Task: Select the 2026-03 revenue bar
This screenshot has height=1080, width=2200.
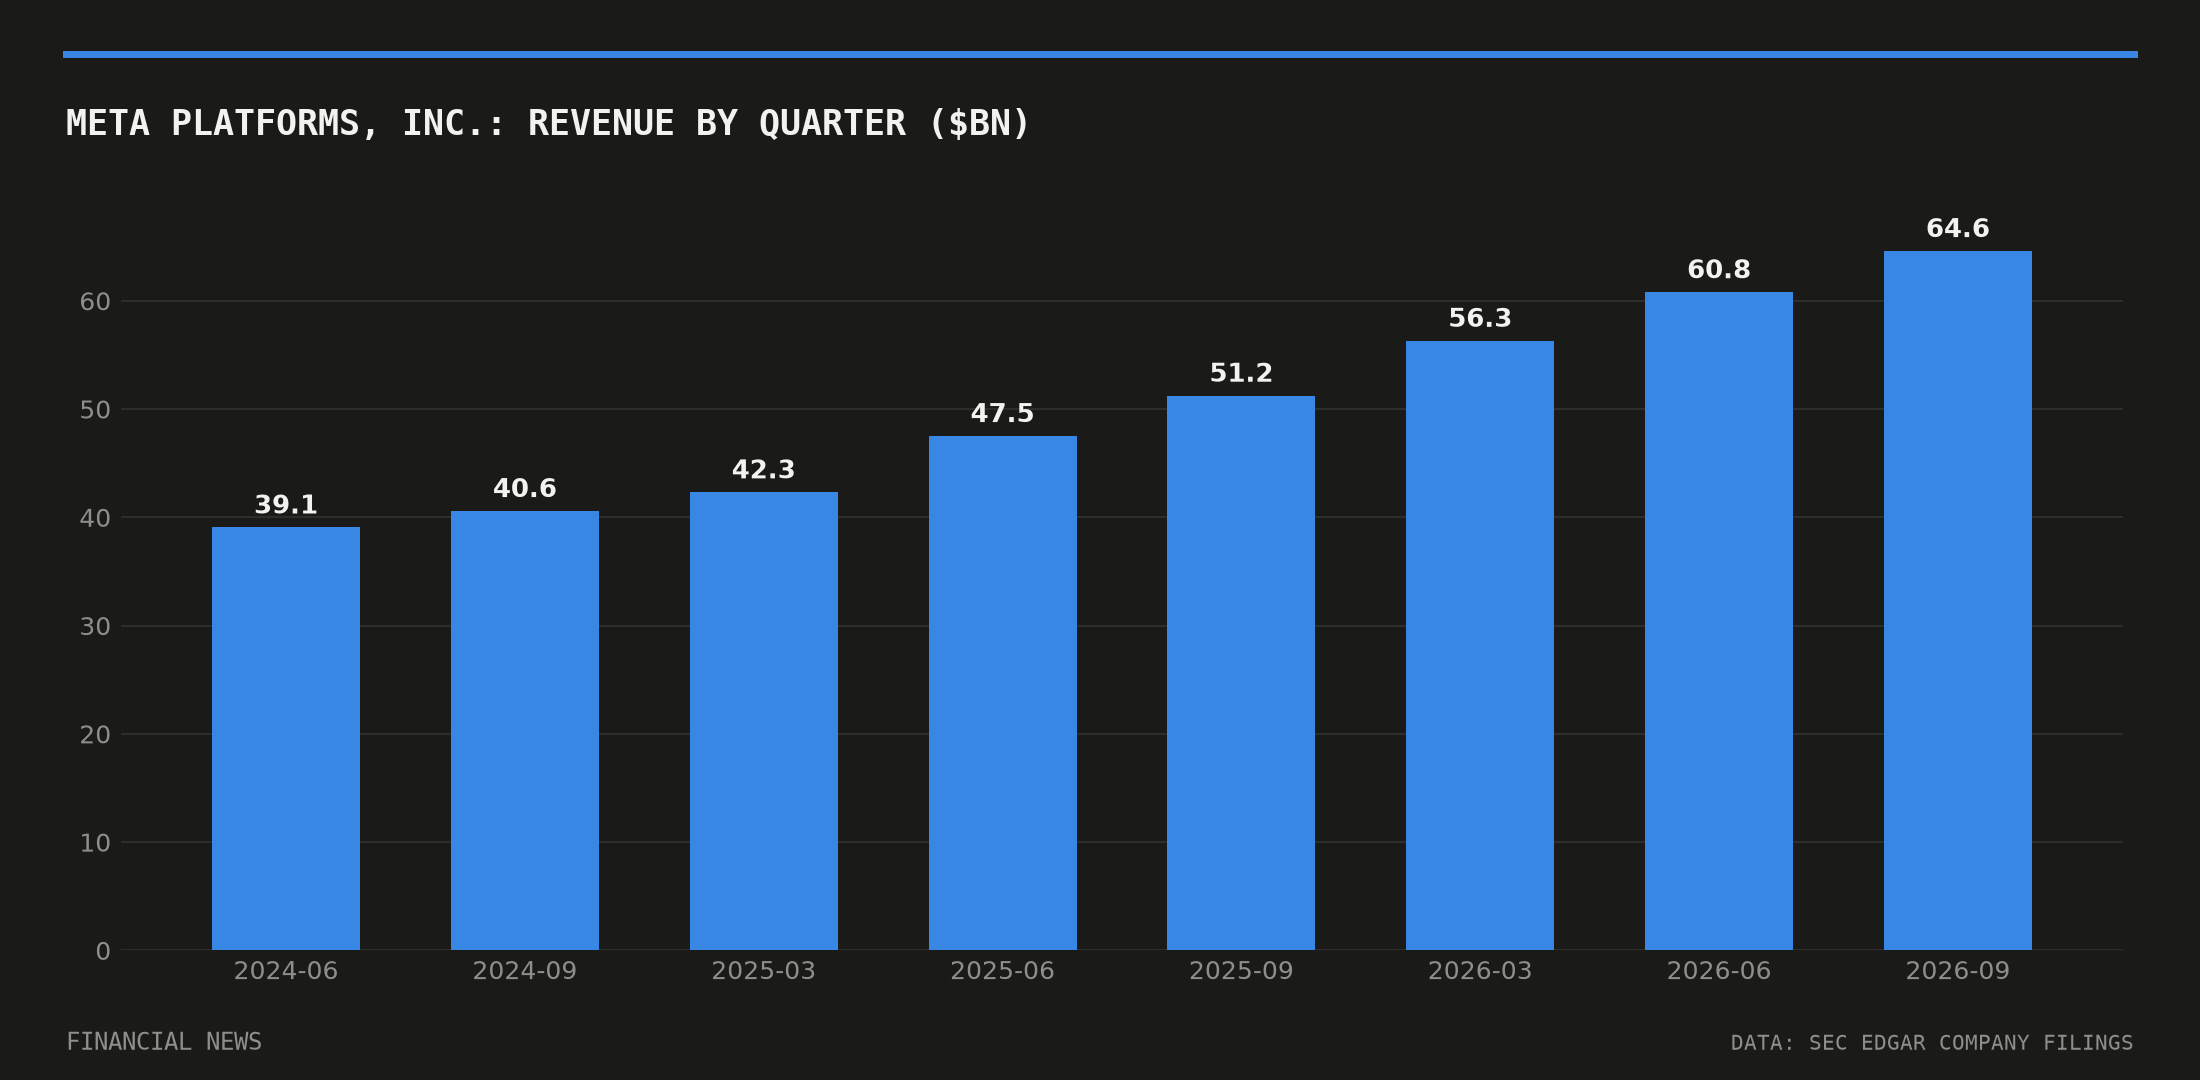Action: (1480, 645)
